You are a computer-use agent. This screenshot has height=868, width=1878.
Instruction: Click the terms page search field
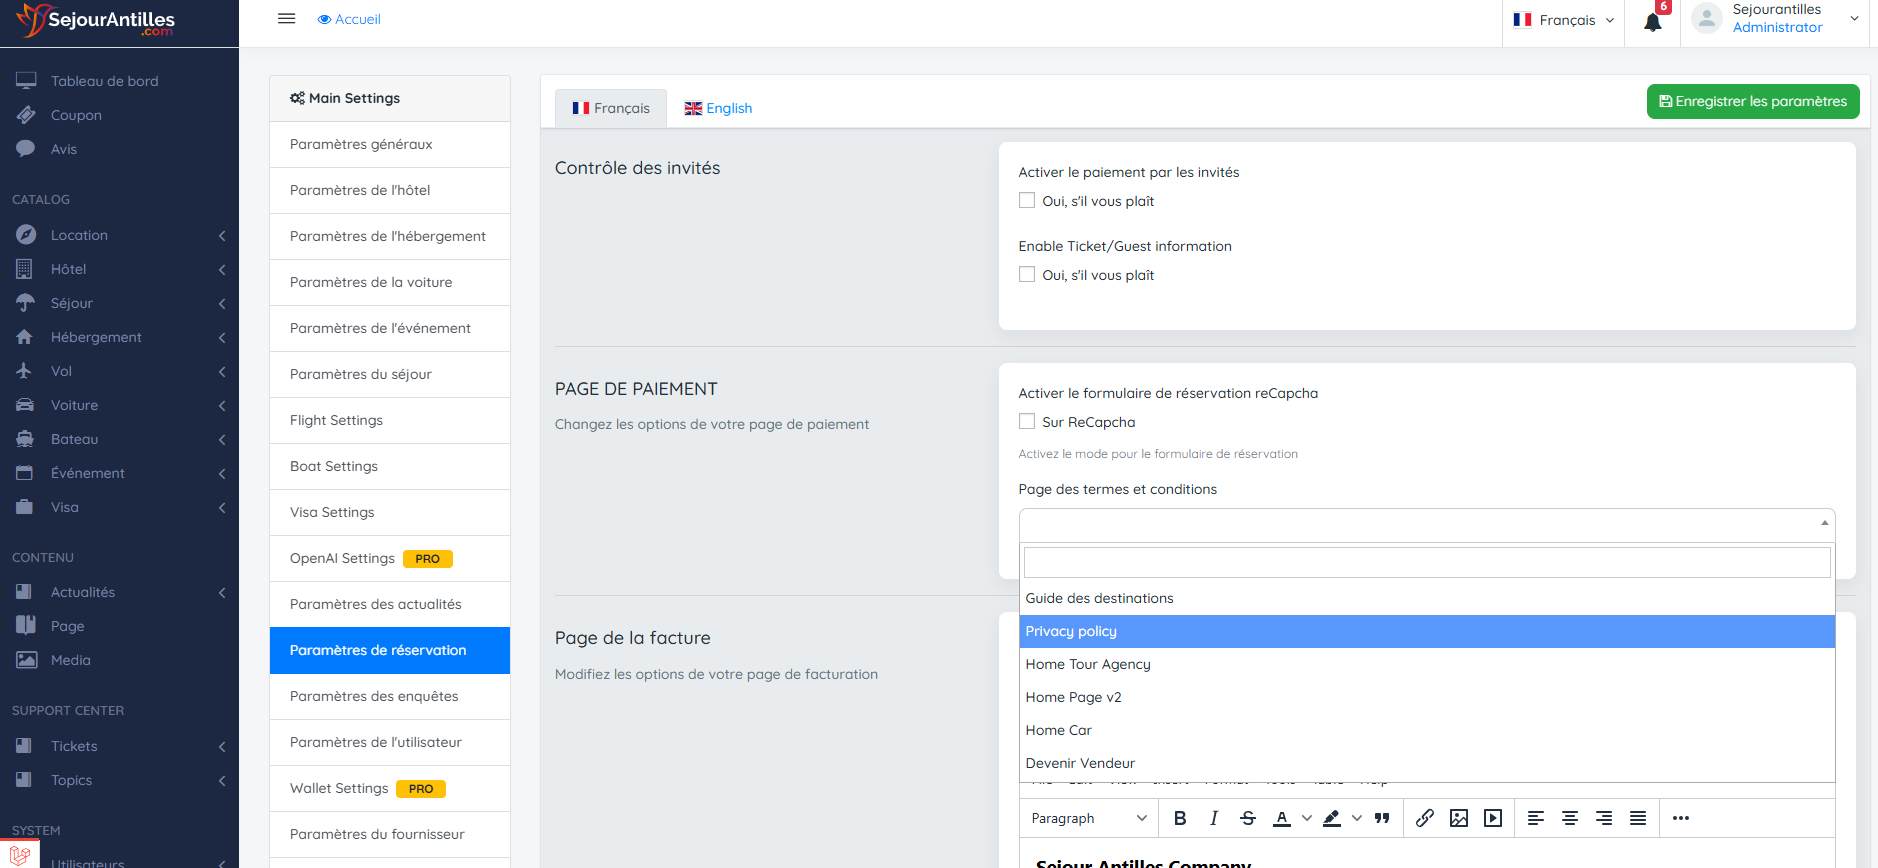coord(1426,562)
